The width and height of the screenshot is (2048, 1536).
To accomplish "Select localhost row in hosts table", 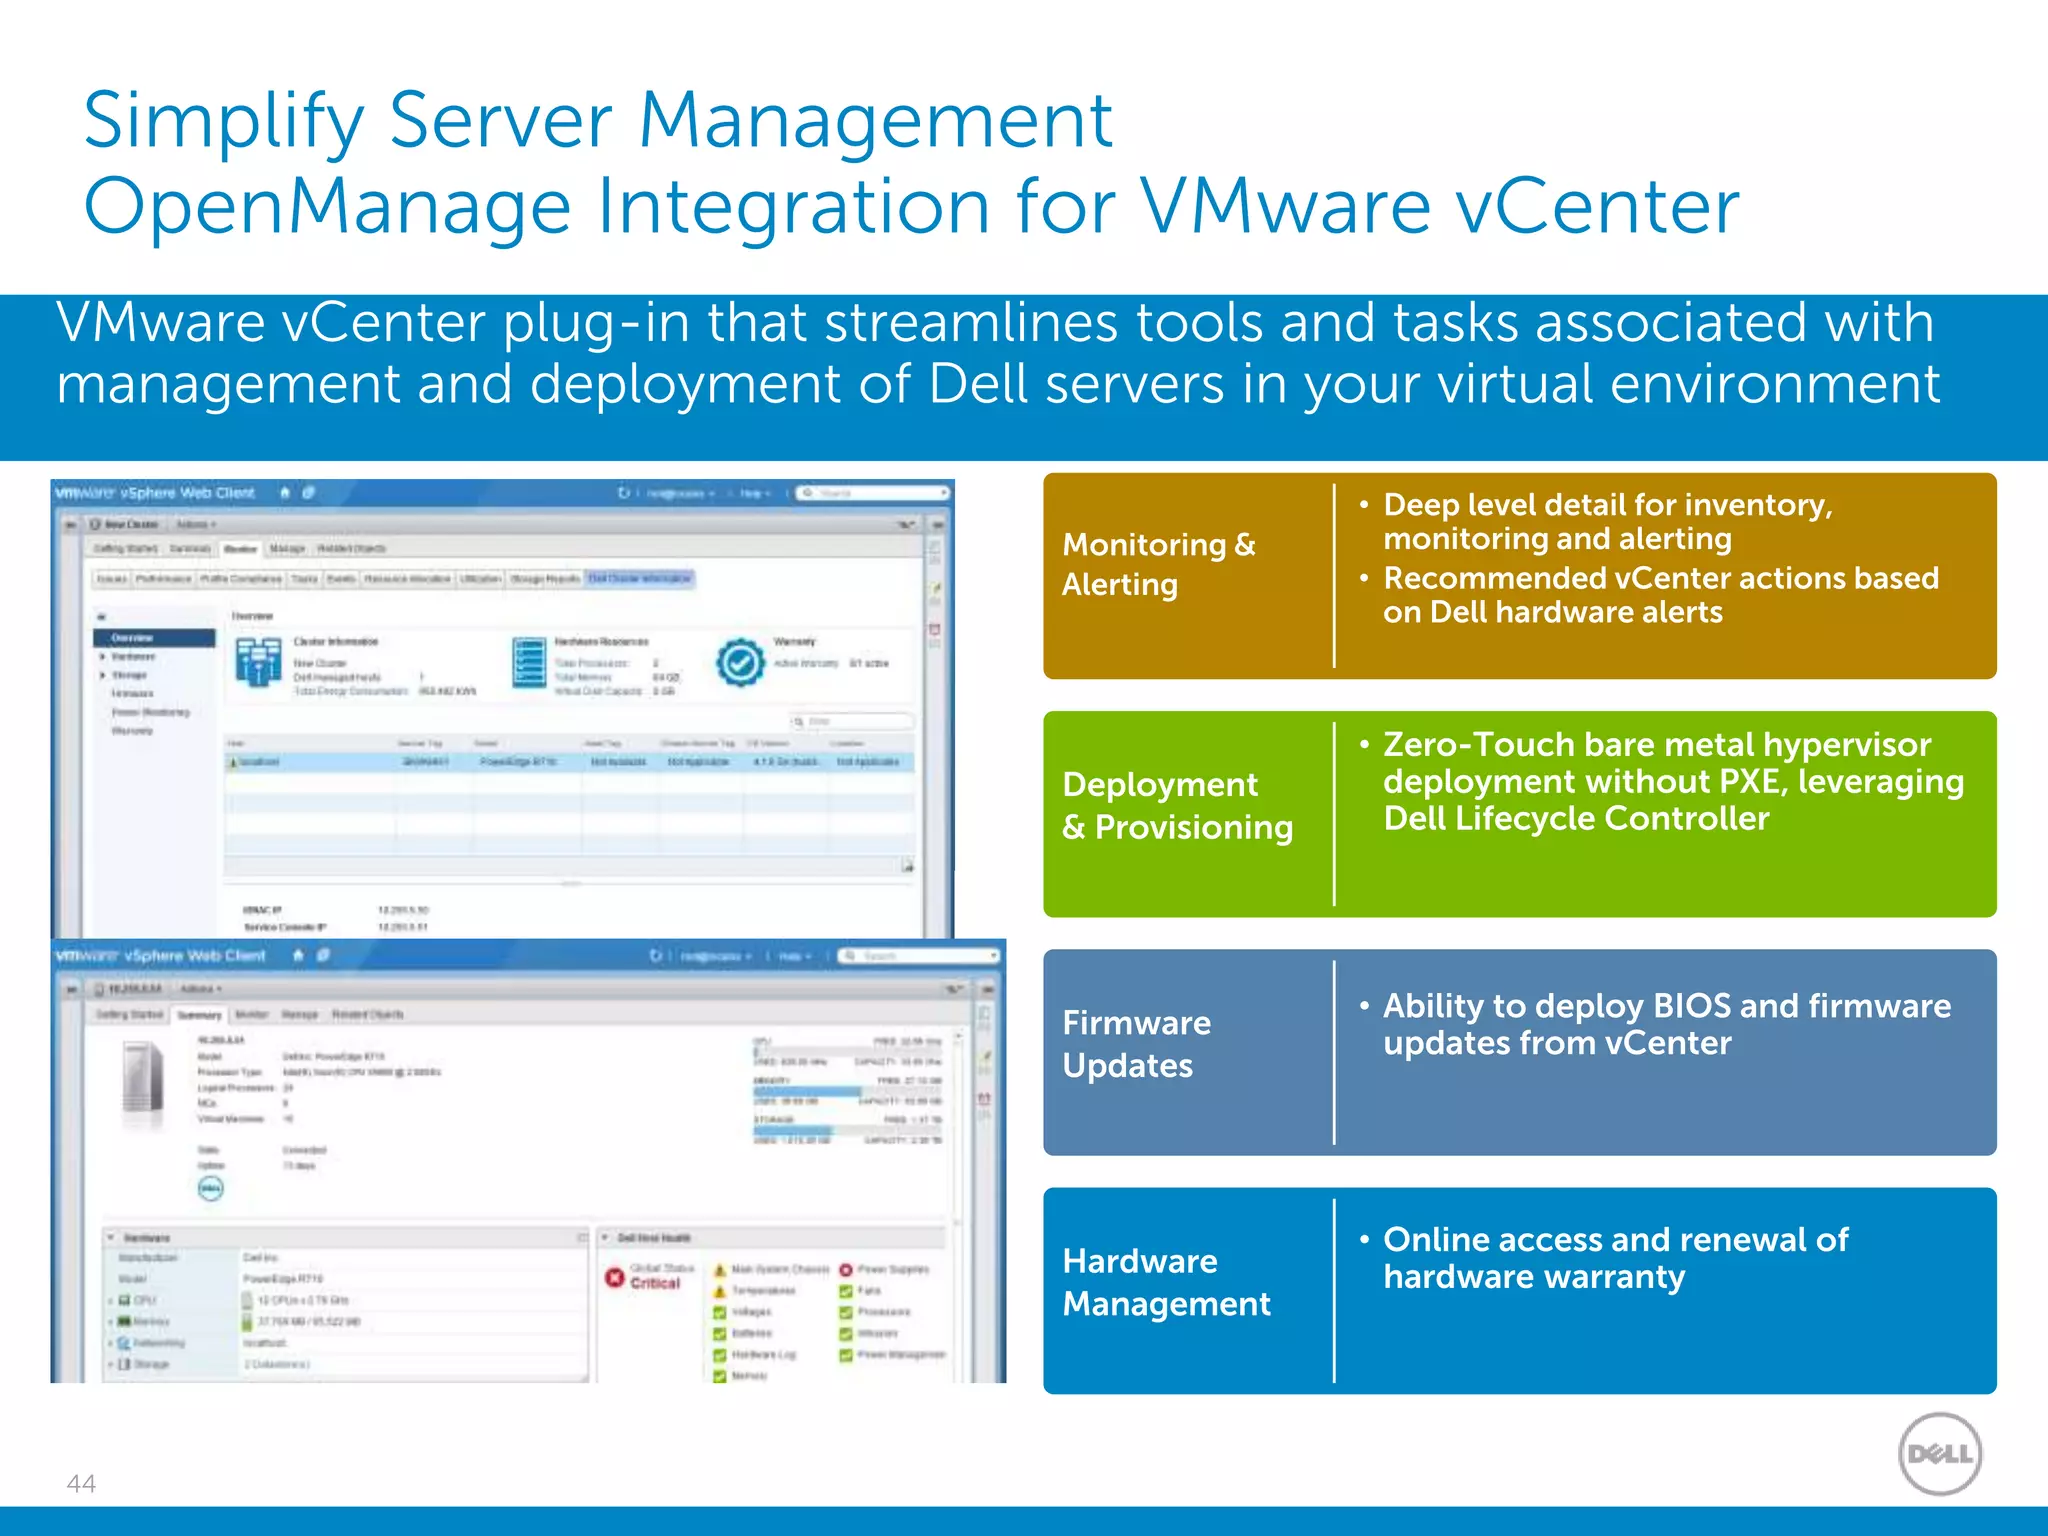I will [x=569, y=762].
